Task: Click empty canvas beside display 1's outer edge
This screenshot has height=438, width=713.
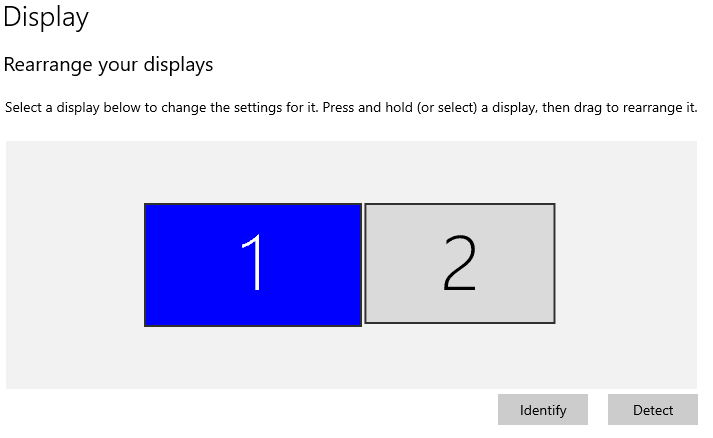Action: coord(75,265)
